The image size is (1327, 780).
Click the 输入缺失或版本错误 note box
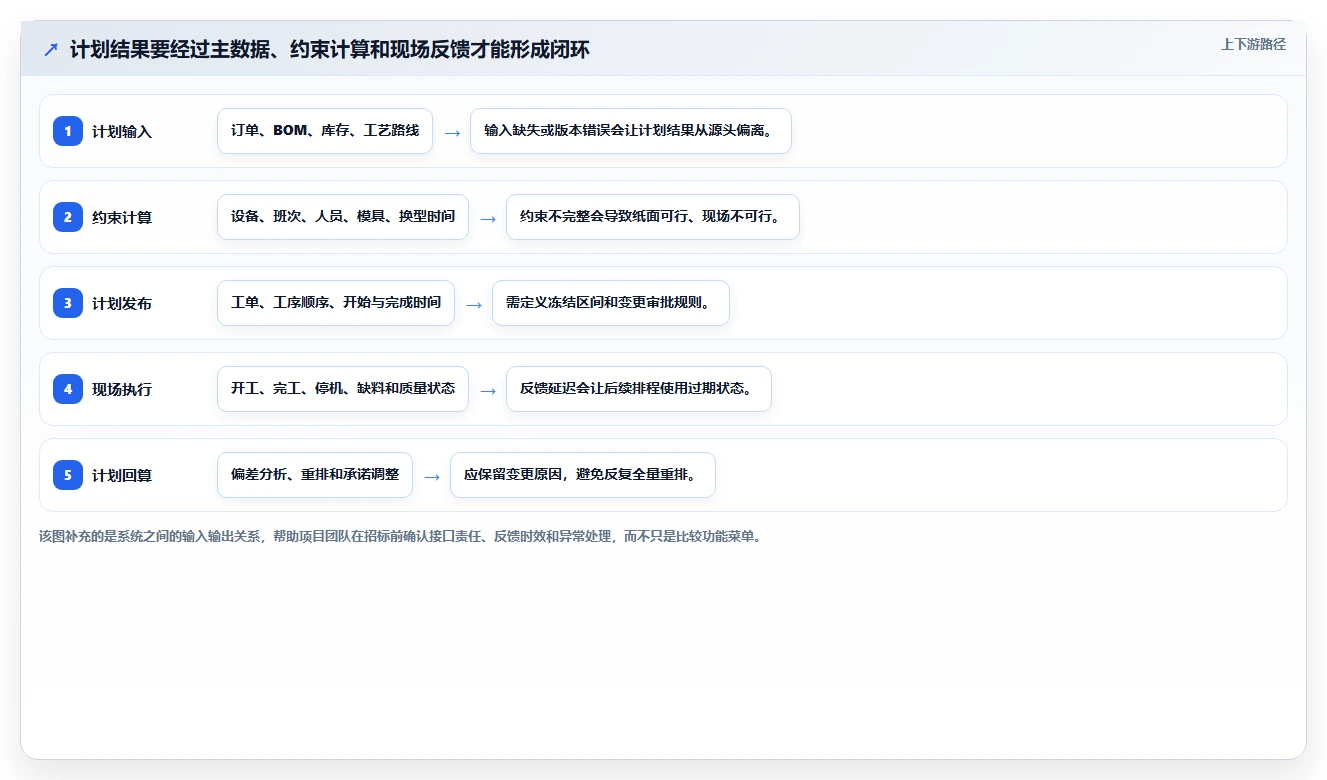click(x=631, y=131)
